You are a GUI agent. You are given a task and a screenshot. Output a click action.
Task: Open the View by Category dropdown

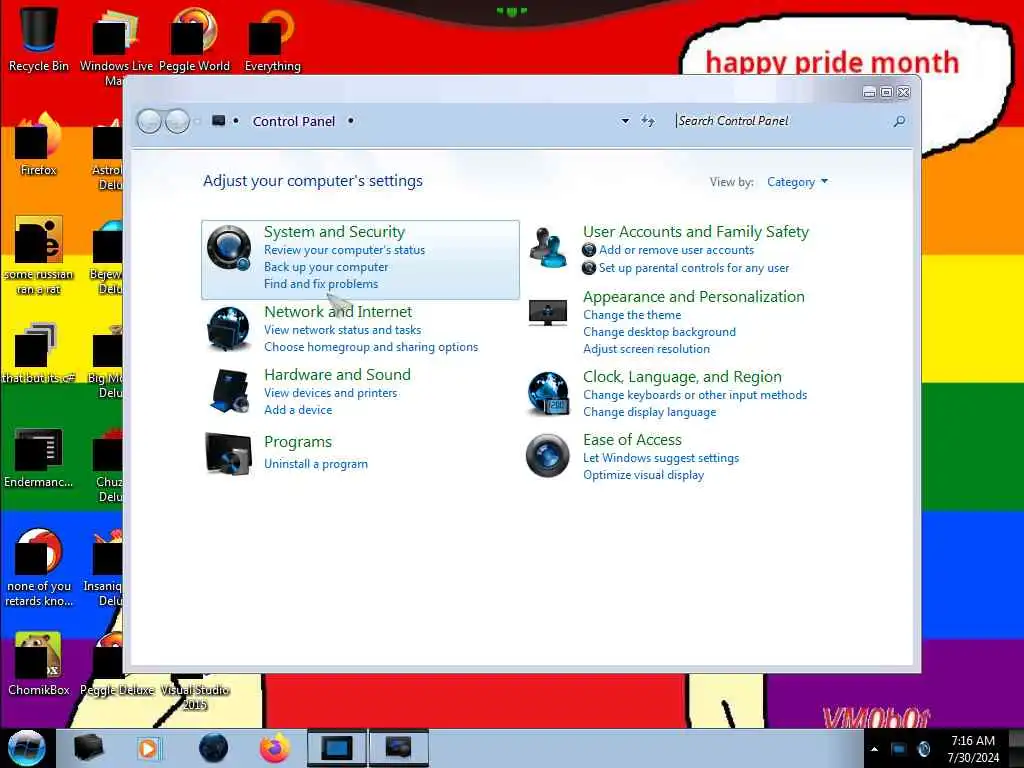tap(797, 182)
